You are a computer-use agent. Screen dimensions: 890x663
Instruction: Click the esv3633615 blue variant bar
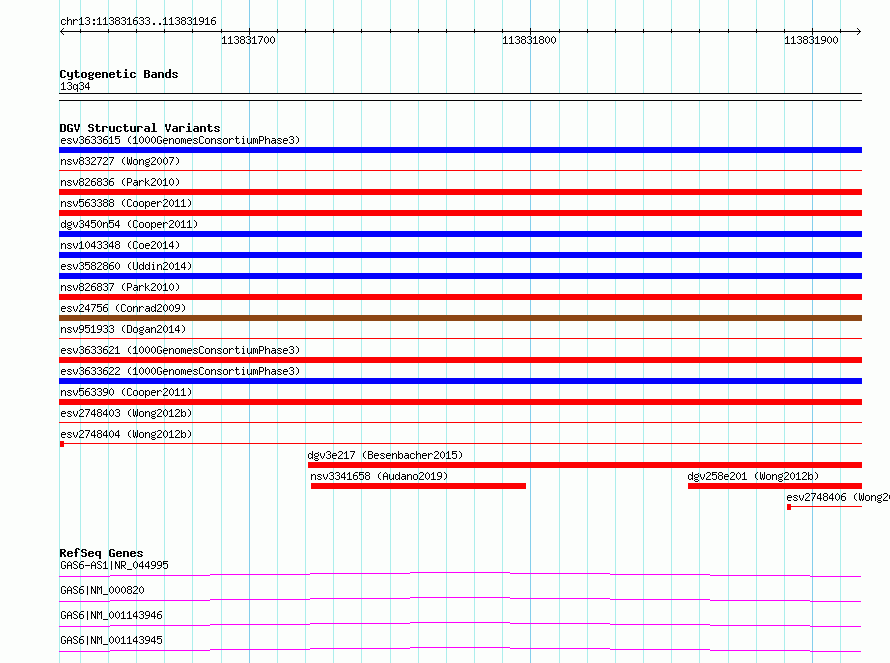click(460, 150)
